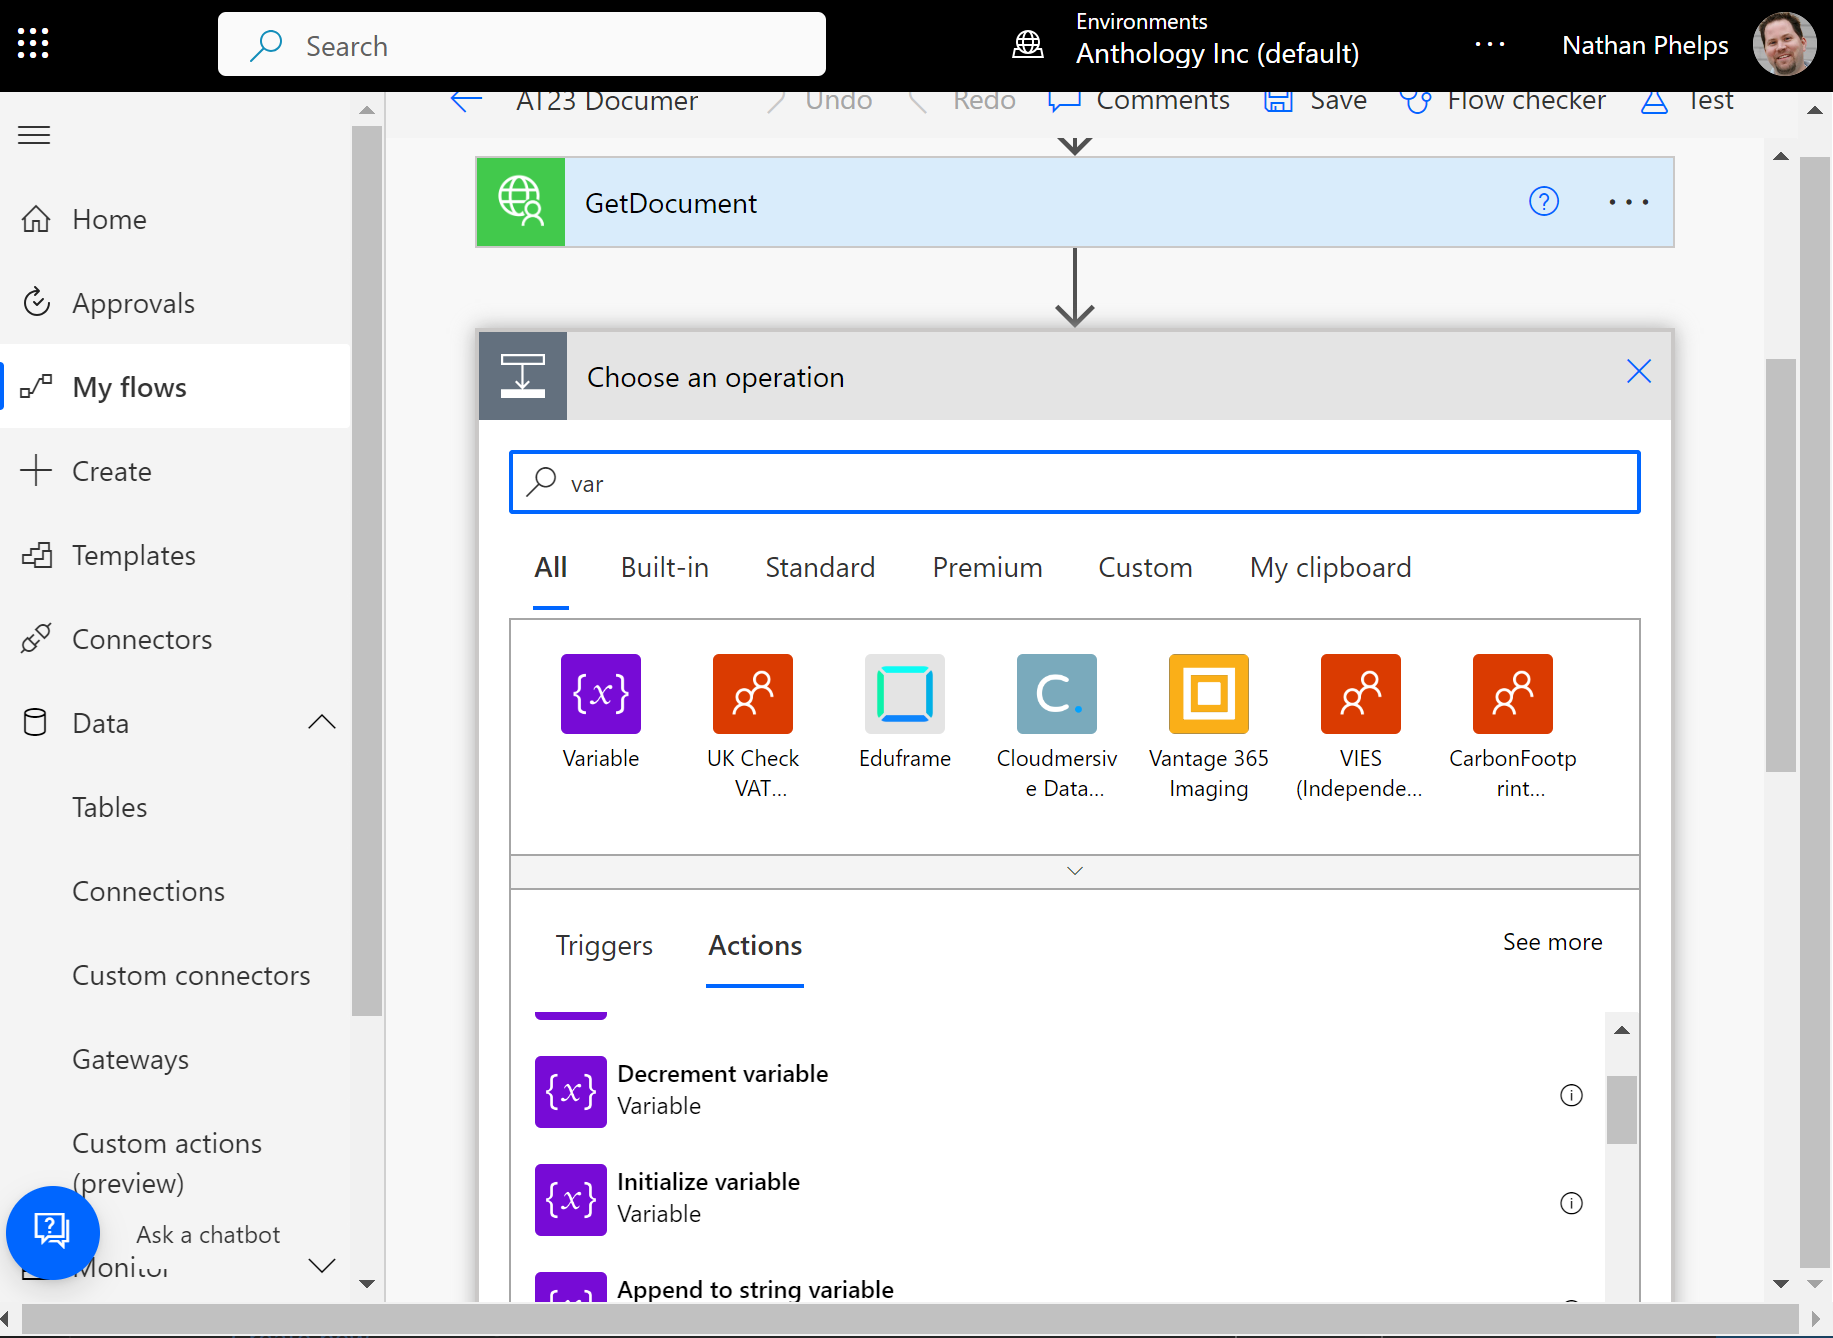The height and width of the screenshot is (1338, 1833).
Task: Open Anthology Inc (default) environment selector
Action: [x=1217, y=53]
